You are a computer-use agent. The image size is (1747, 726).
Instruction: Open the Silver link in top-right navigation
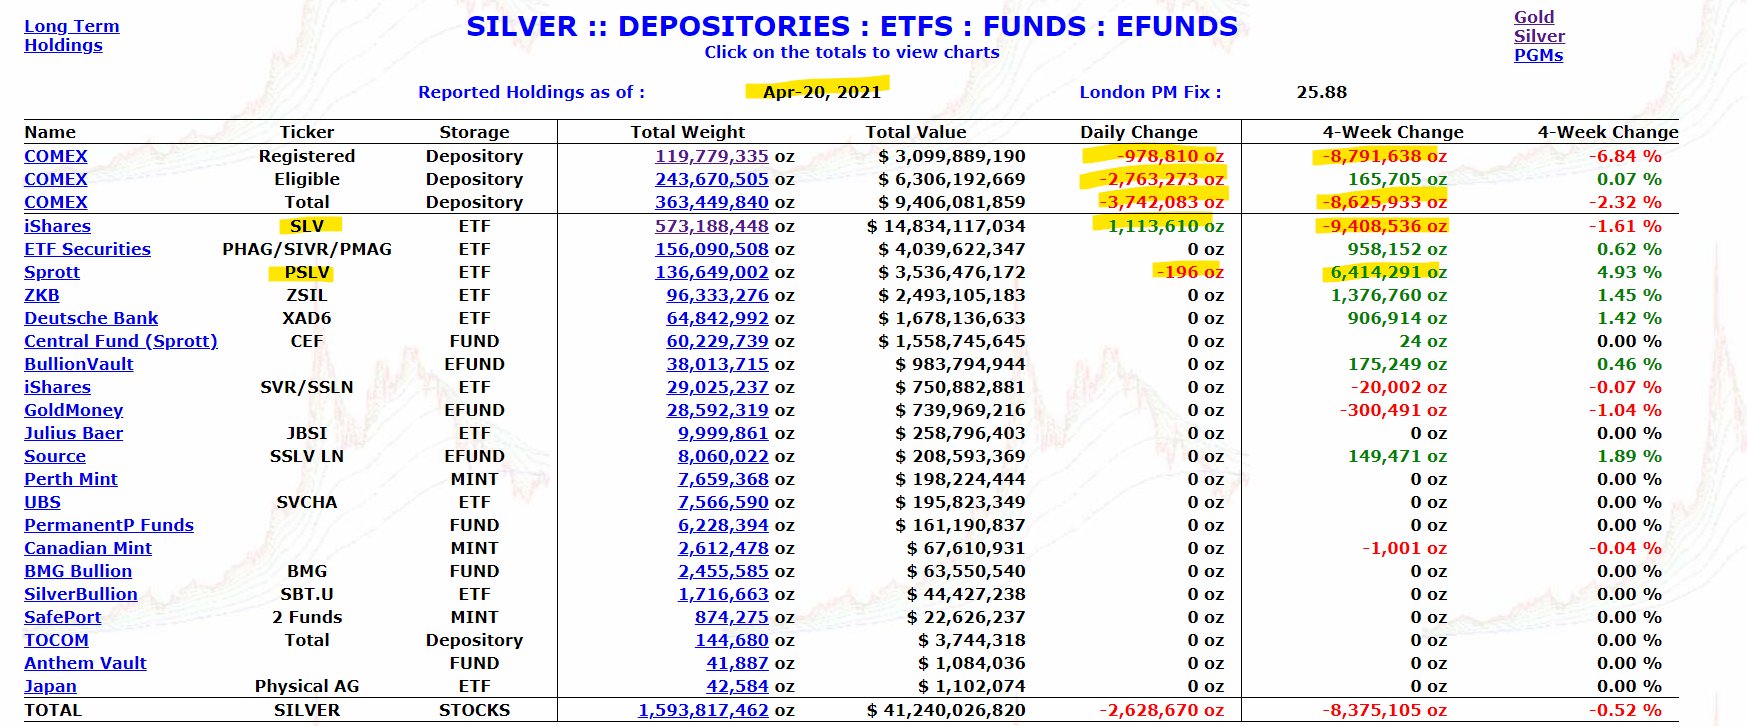tap(1539, 36)
